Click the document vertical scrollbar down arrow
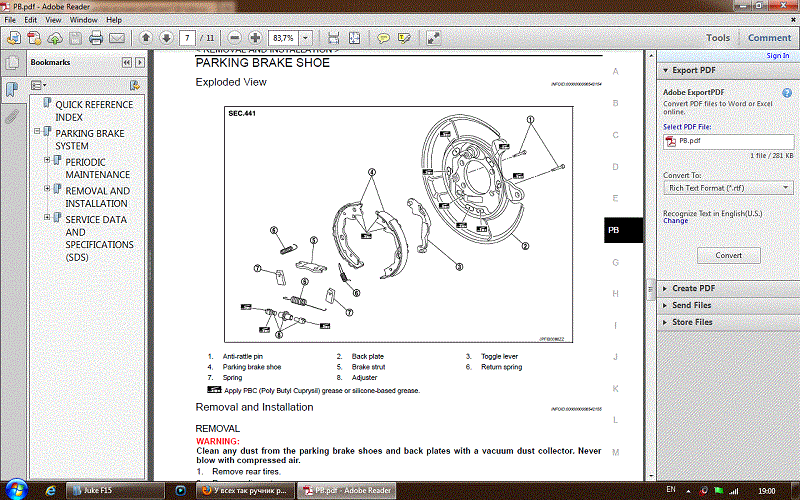 [x=651, y=477]
